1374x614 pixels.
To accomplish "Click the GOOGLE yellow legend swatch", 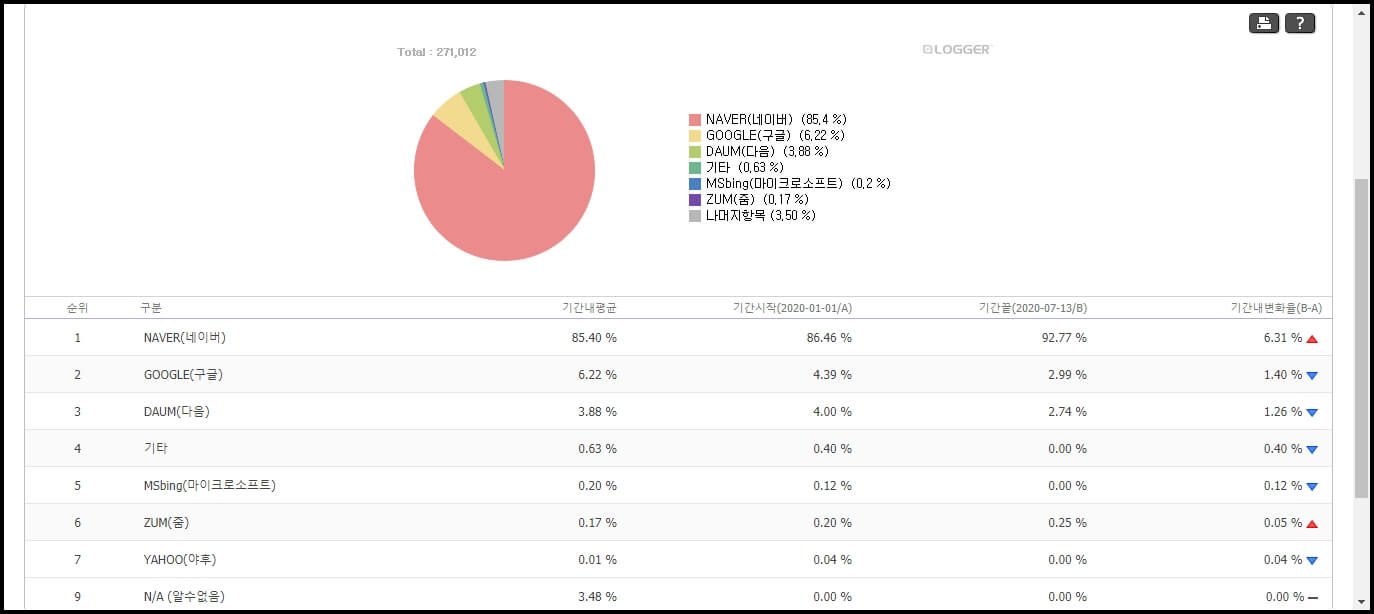I will 695,136.
